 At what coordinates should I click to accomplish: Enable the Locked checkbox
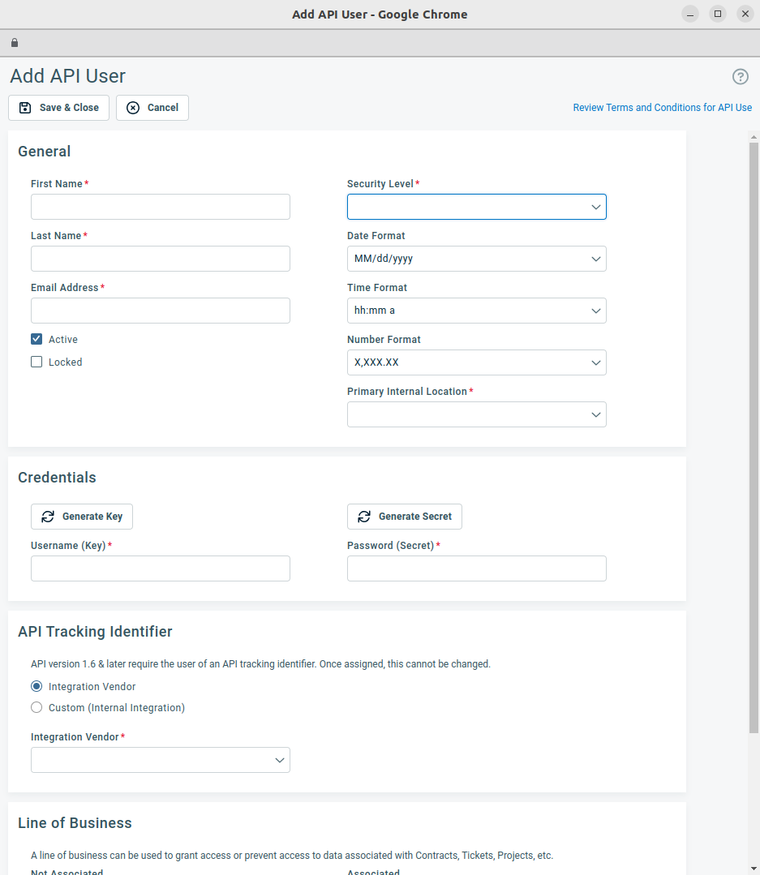tap(37, 363)
